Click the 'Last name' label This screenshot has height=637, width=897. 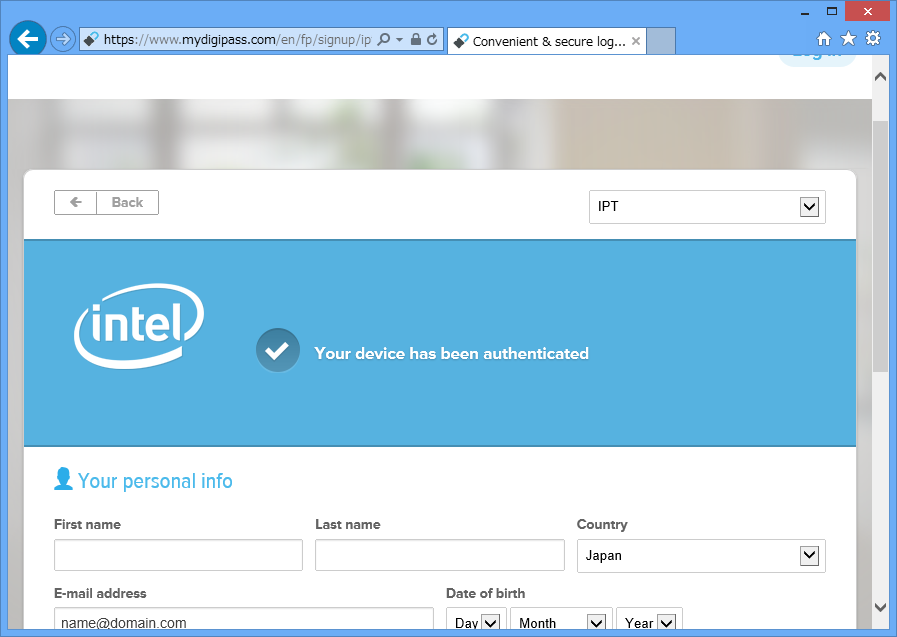pyautogui.click(x=348, y=524)
